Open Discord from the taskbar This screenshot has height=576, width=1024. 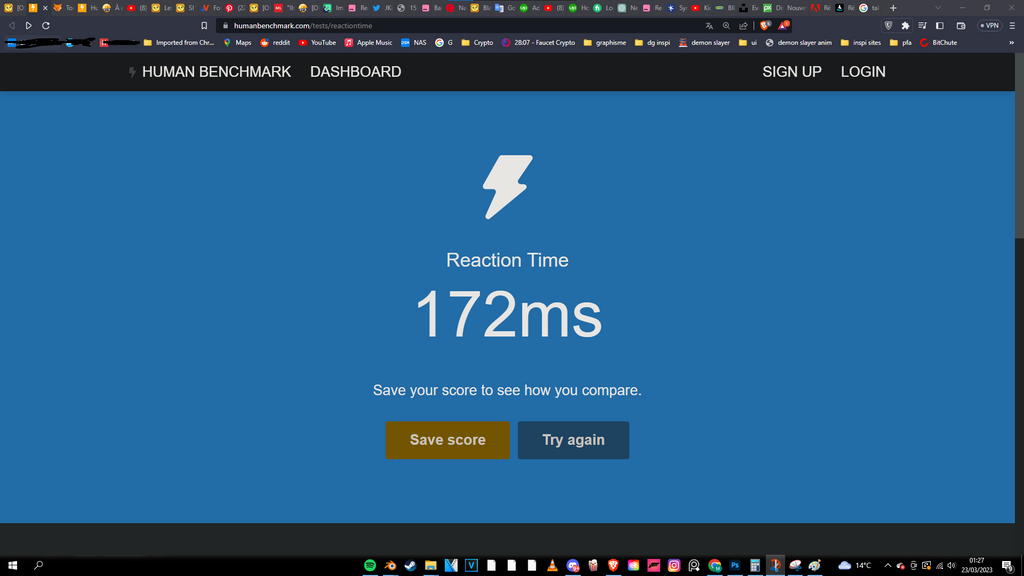pos(573,566)
